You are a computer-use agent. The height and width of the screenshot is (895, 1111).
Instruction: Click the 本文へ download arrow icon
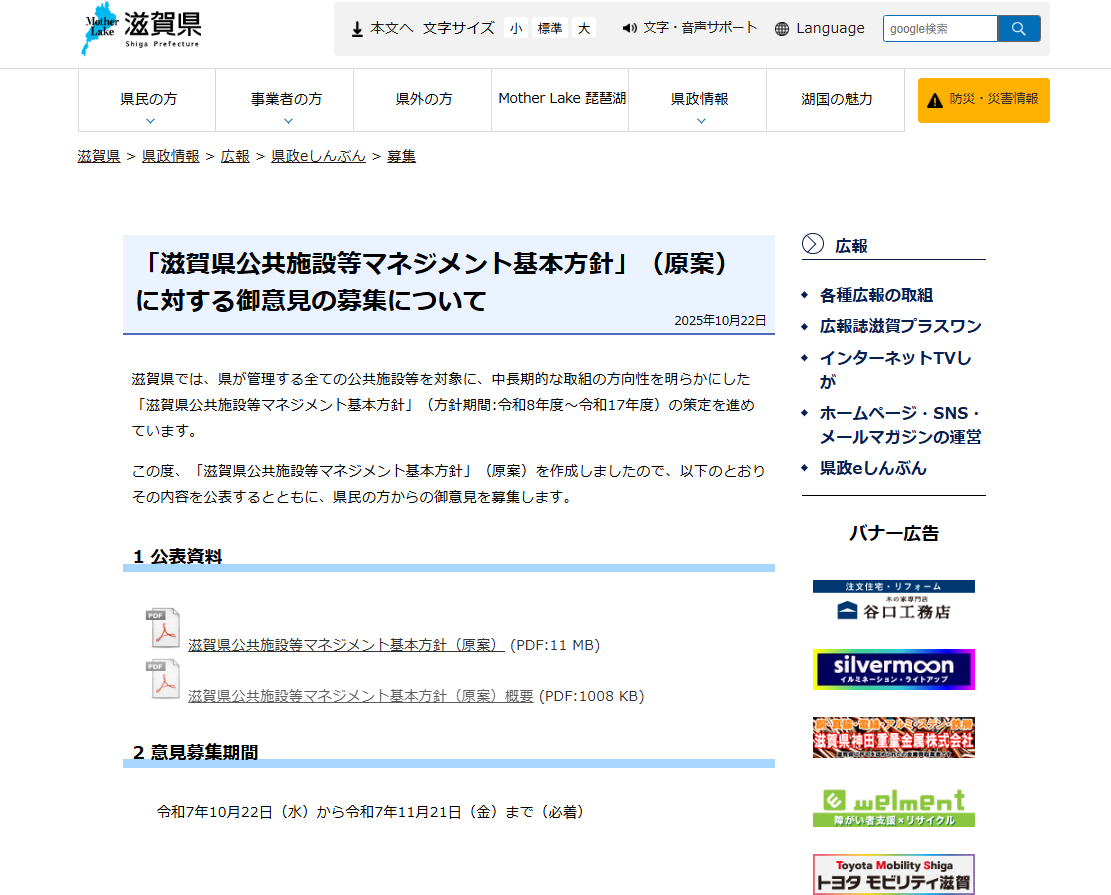(x=357, y=29)
